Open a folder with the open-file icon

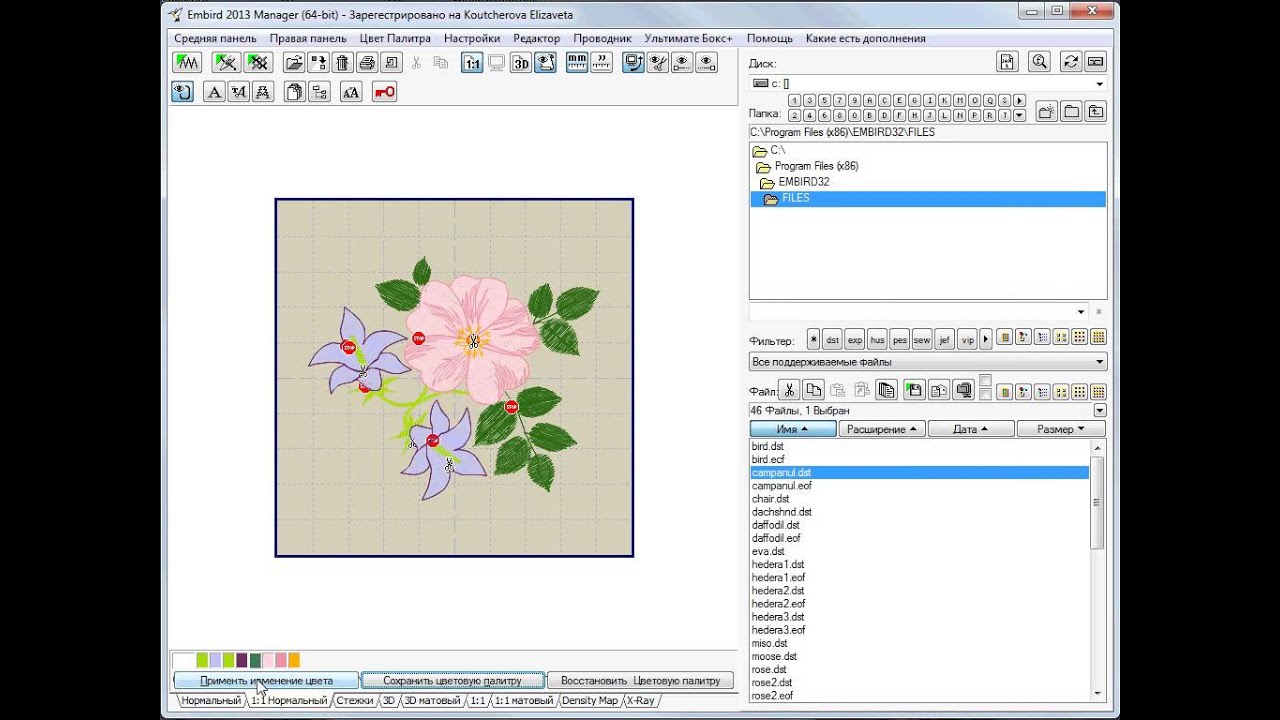[294, 63]
